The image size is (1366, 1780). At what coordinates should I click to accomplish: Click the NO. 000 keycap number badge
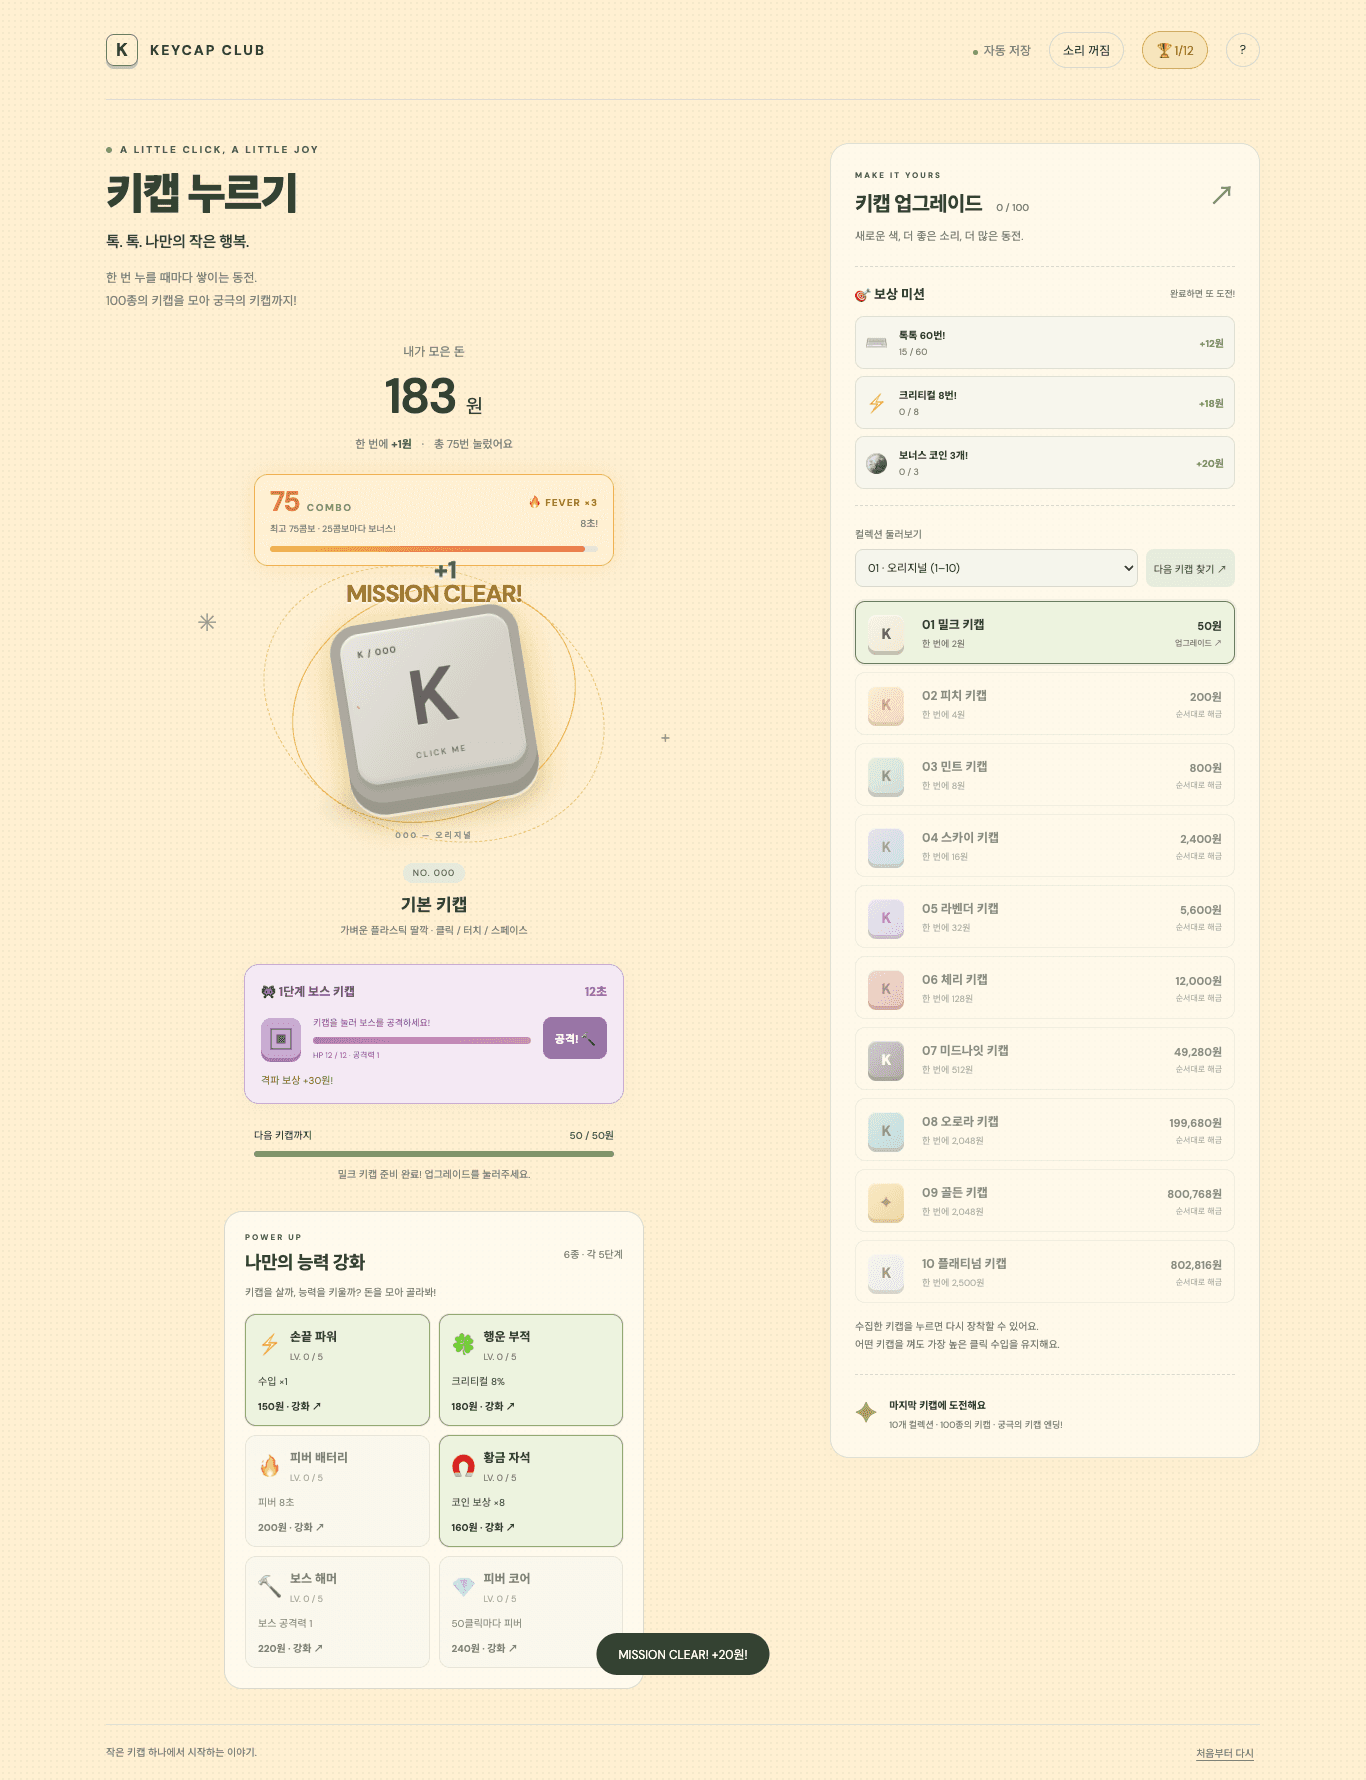[434, 873]
